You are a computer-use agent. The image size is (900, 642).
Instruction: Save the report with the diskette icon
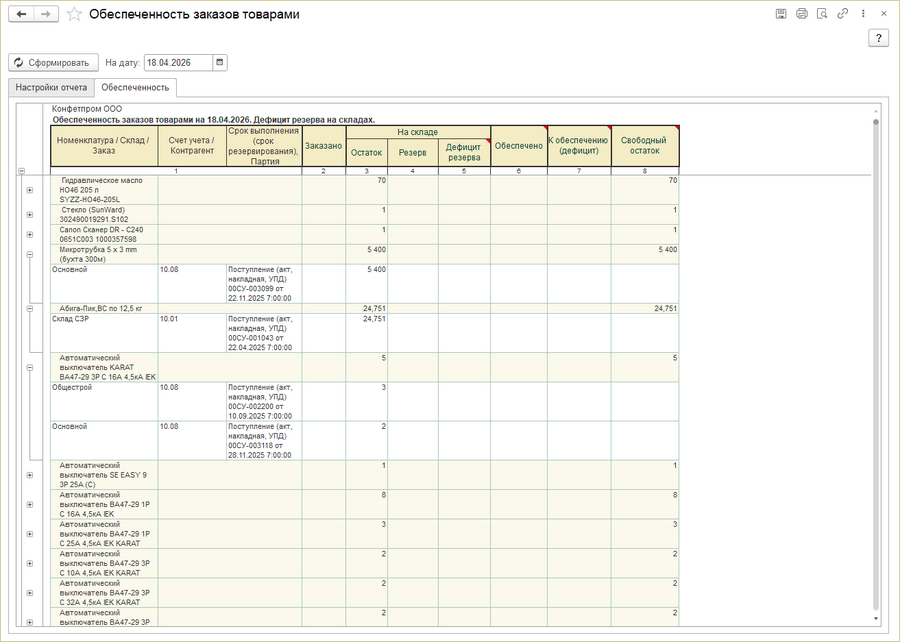point(781,14)
